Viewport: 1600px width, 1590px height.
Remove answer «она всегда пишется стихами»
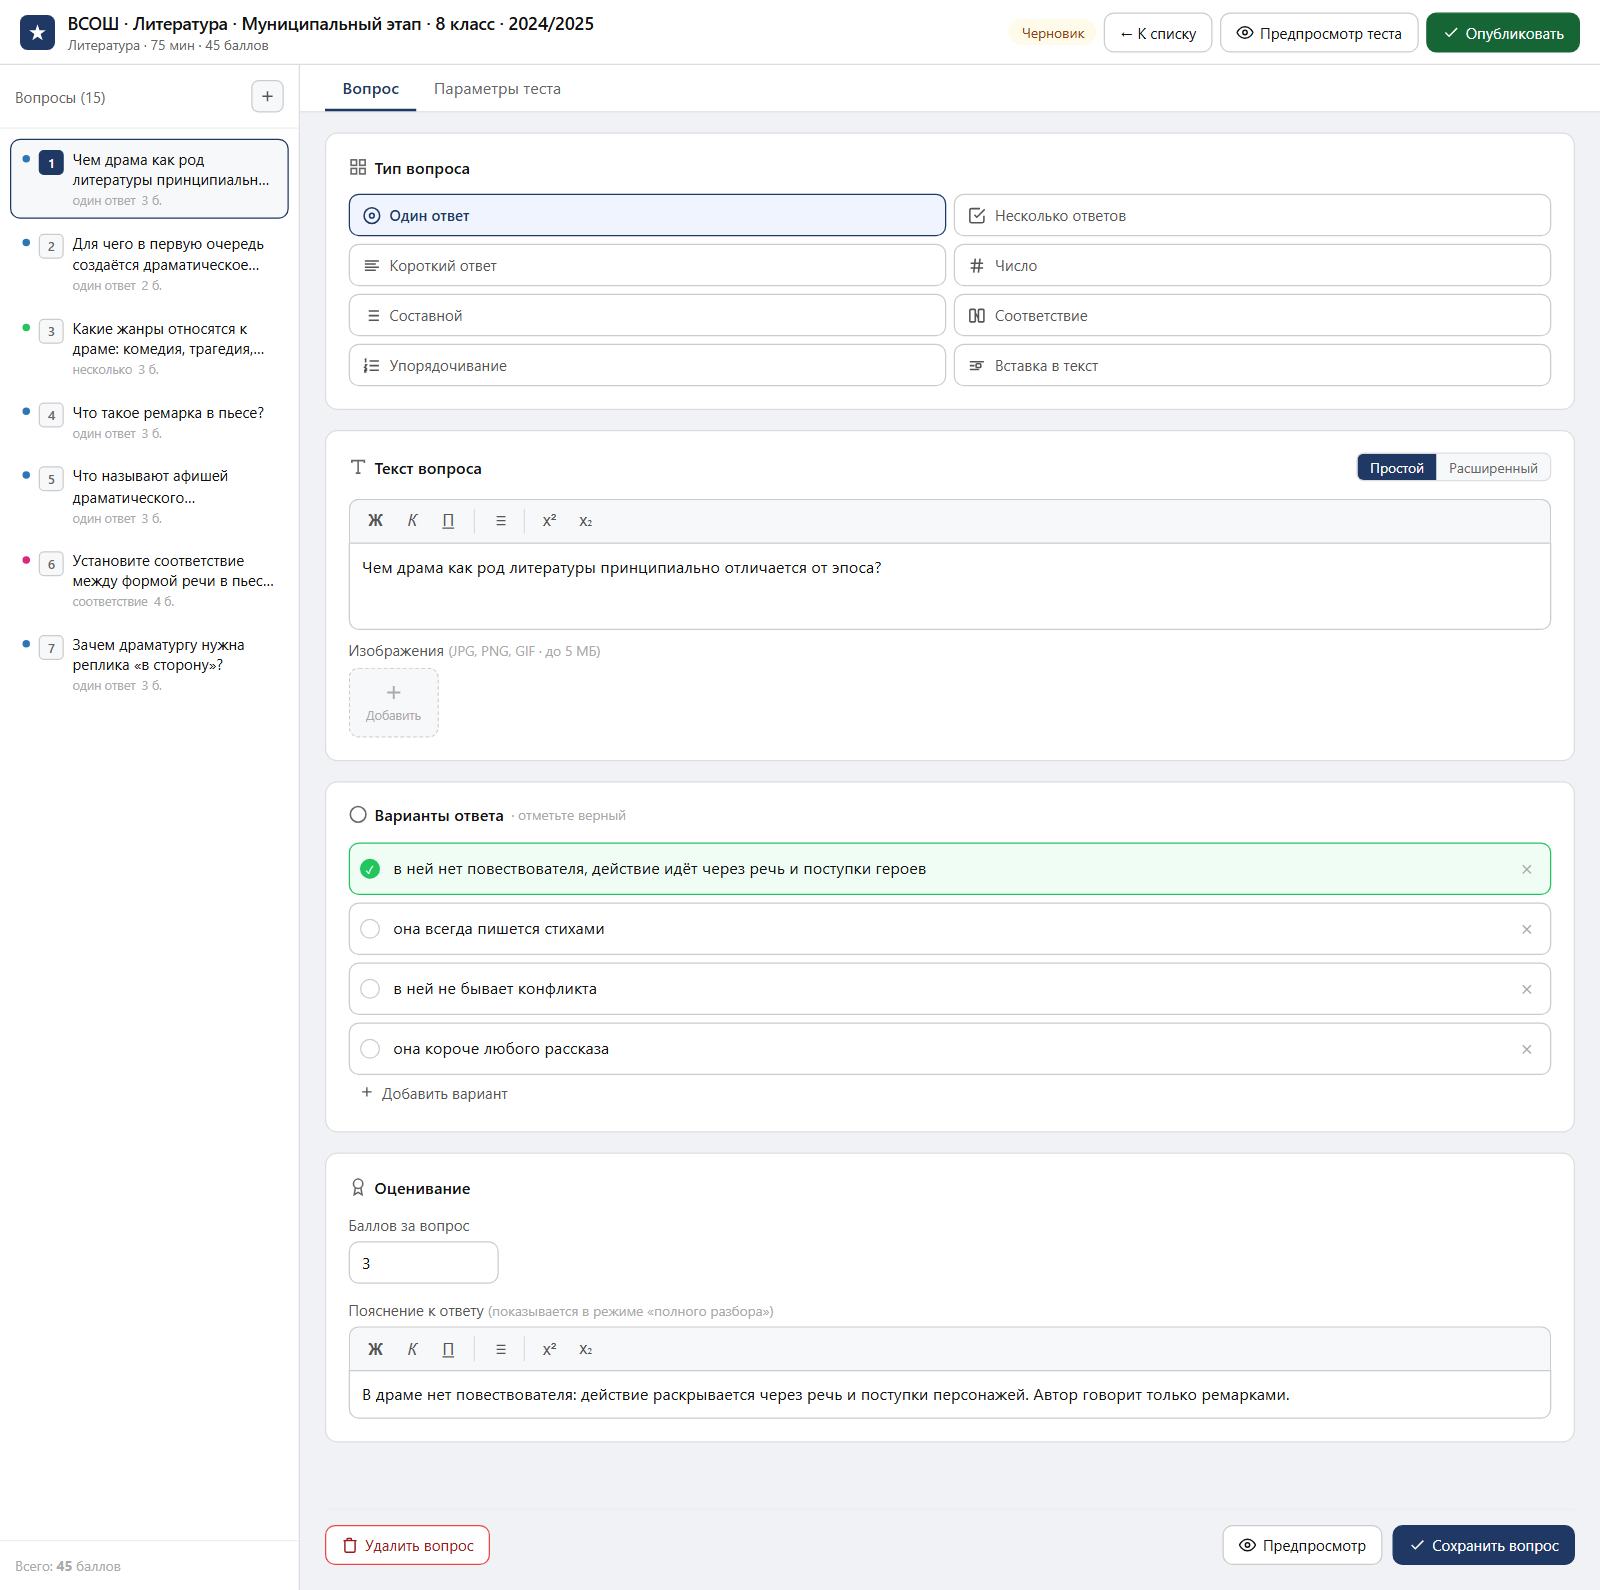(1526, 929)
